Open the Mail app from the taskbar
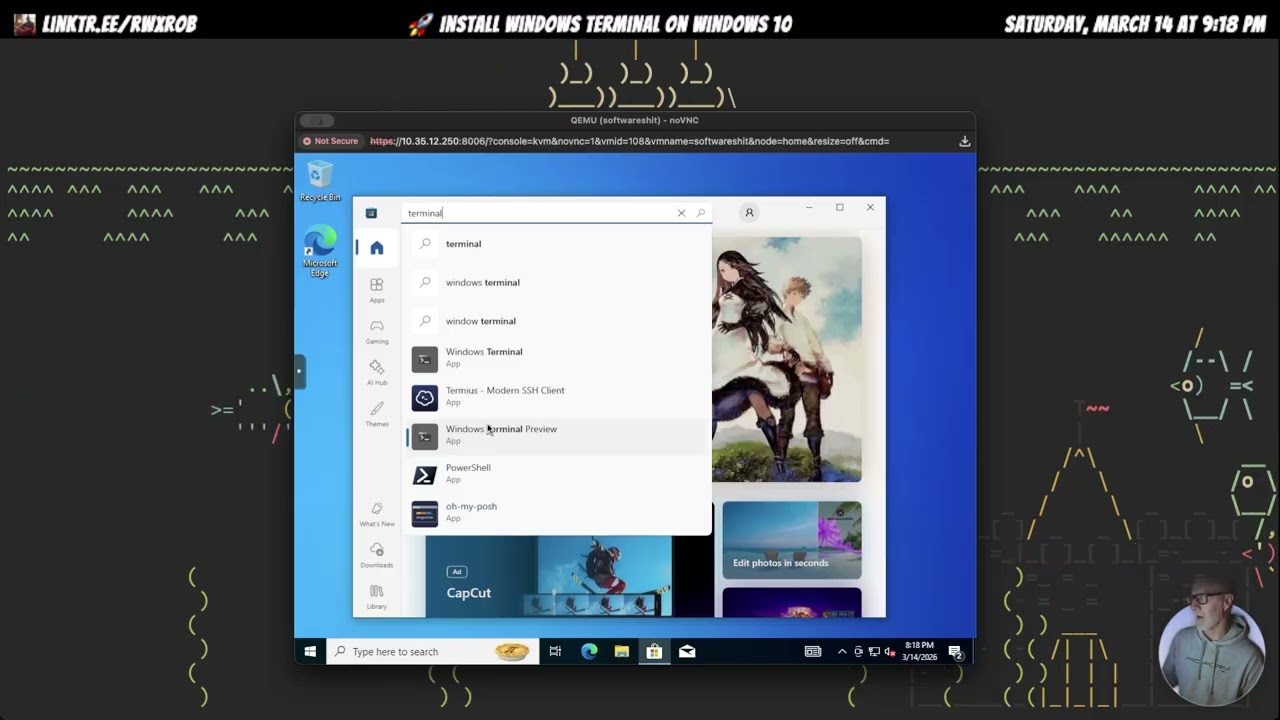Image resolution: width=1280 pixels, height=720 pixels. (687, 652)
